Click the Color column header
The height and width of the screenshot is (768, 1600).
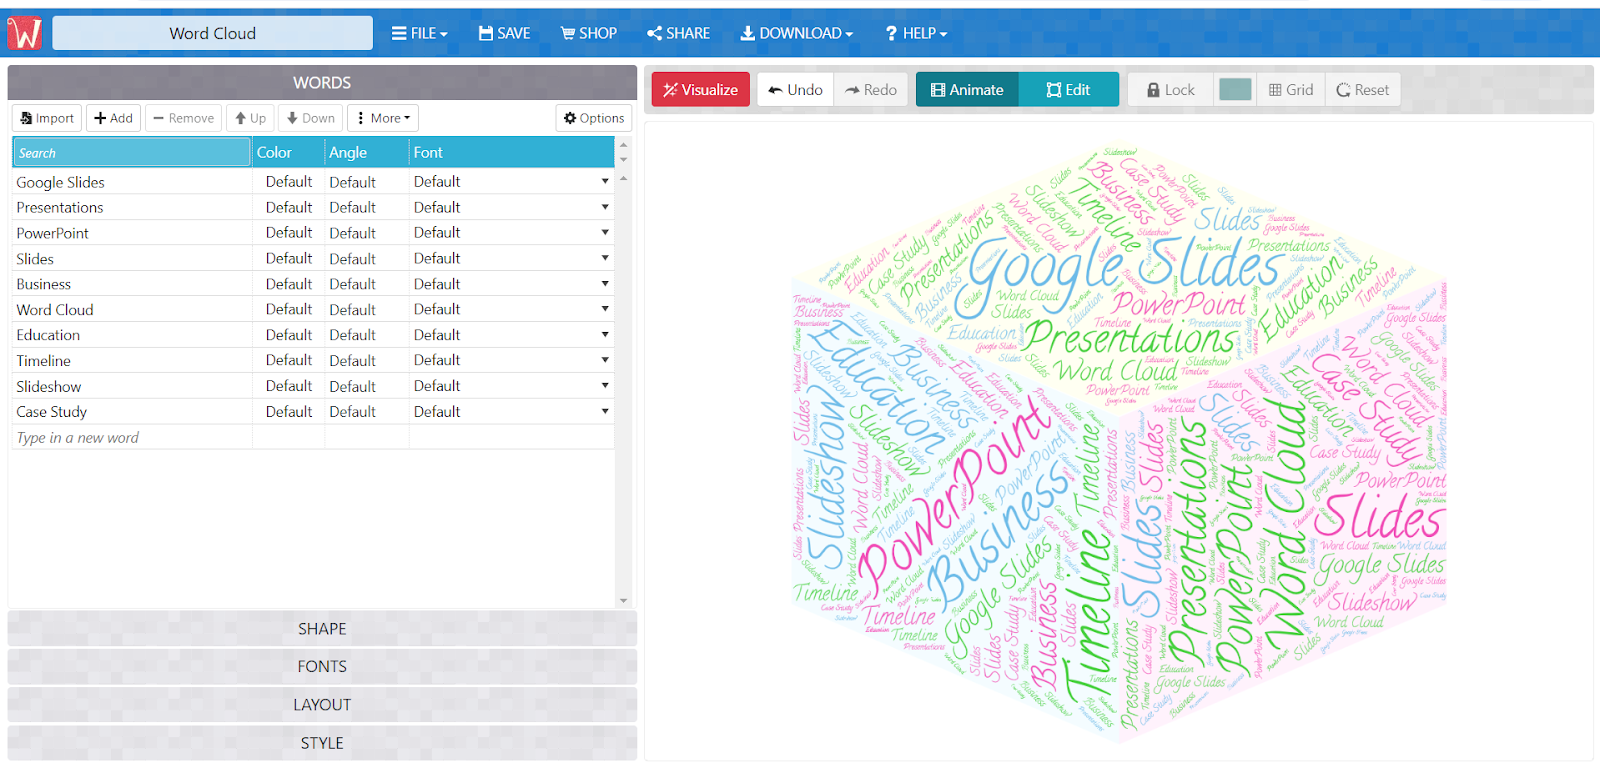pyautogui.click(x=288, y=153)
